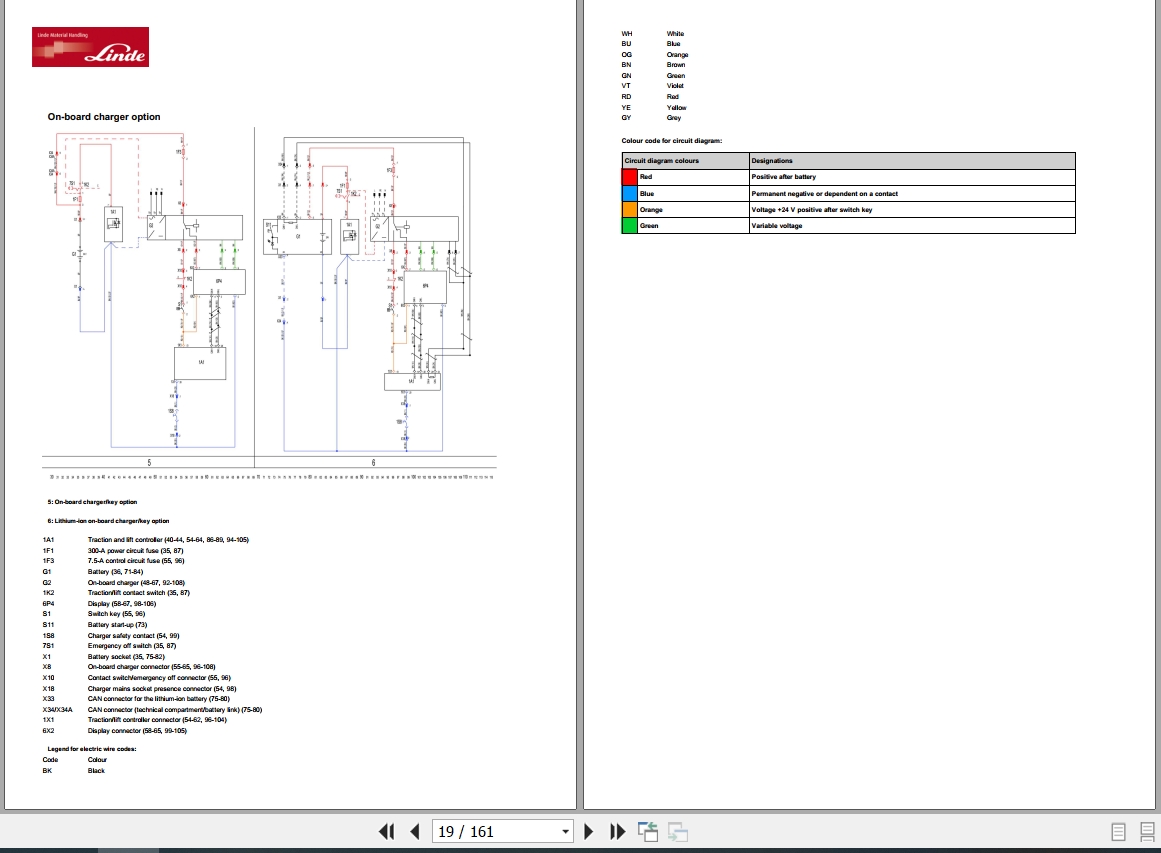The width and height of the screenshot is (1161, 853).
Task: Go to the next page
Action: point(589,832)
